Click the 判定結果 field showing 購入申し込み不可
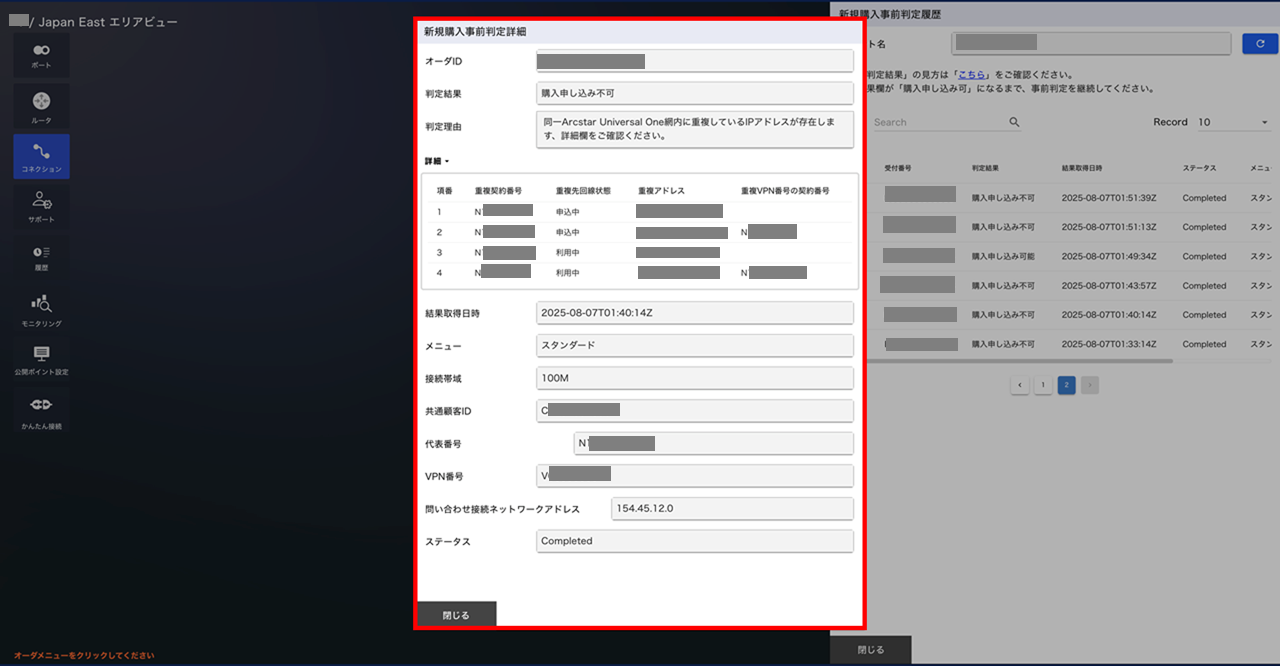The height and width of the screenshot is (666, 1280). pos(695,93)
